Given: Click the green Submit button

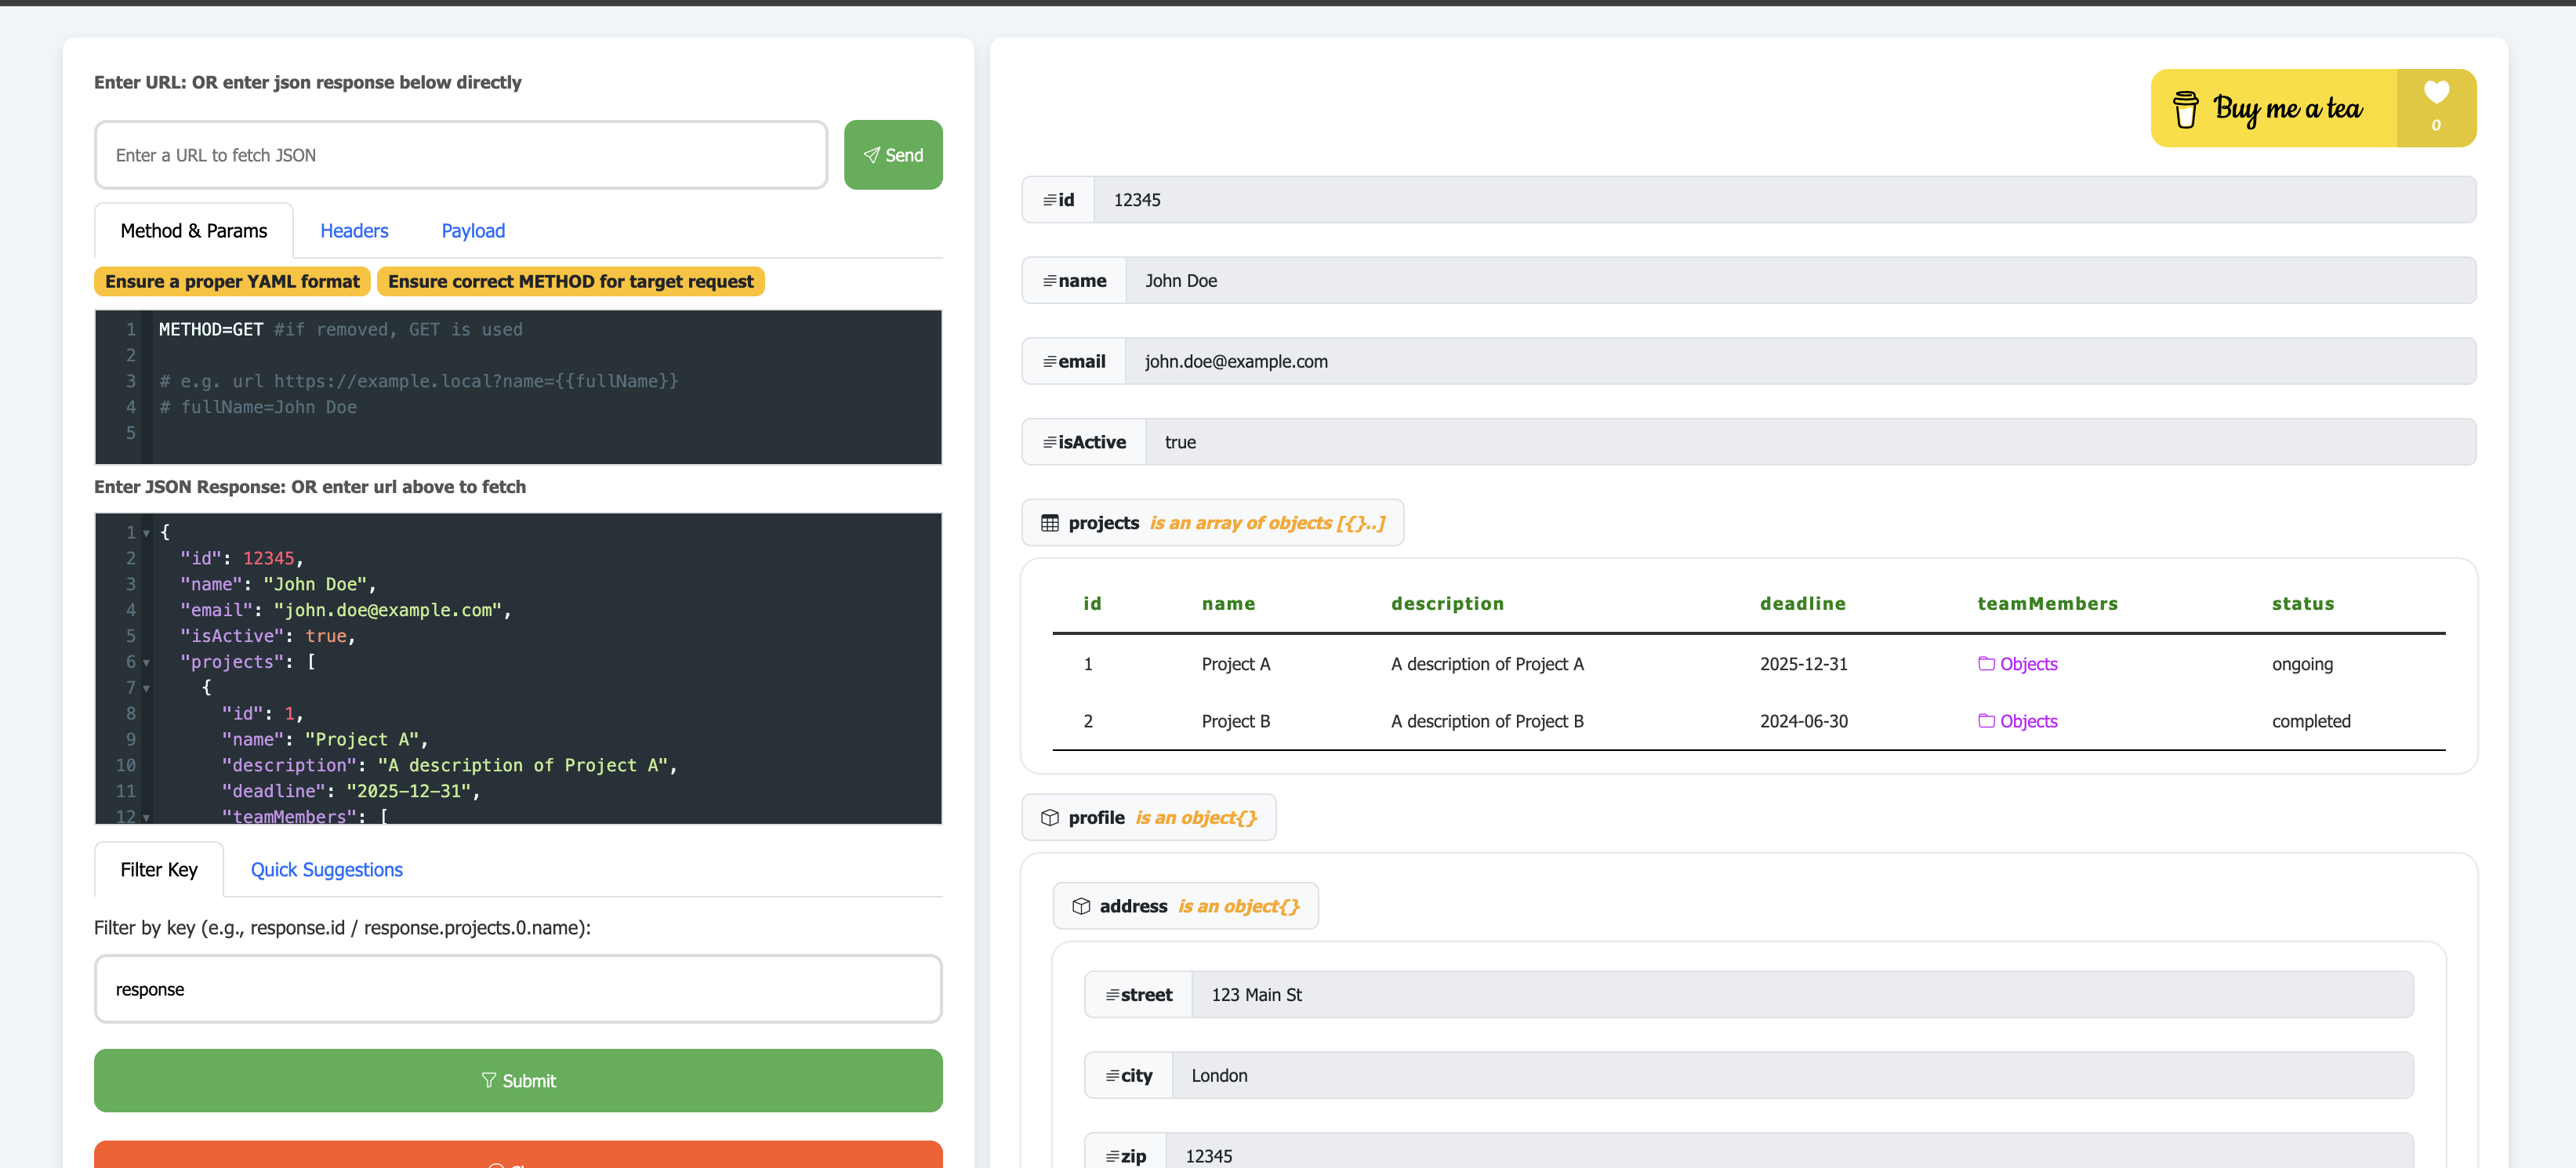Looking at the screenshot, I should (x=518, y=1080).
